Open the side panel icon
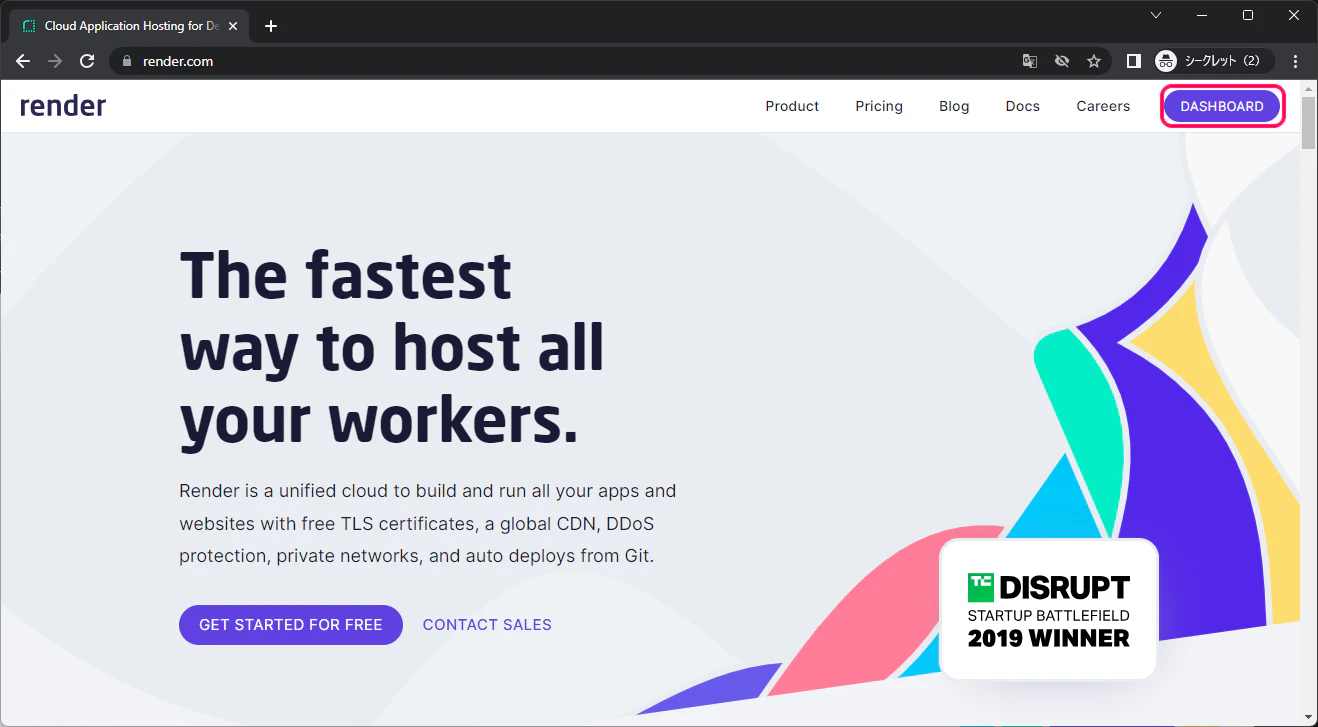1318x727 pixels. click(x=1133, y=61)
